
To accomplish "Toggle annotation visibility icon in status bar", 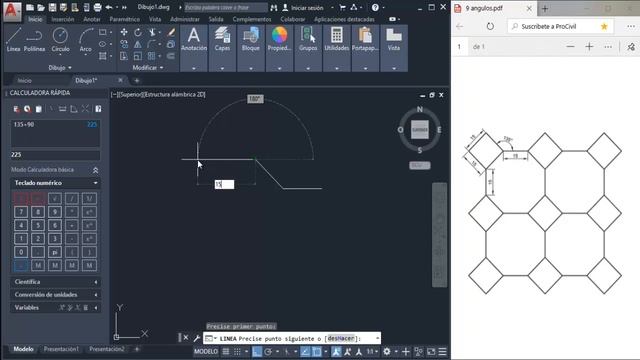I will click(336, 351).
